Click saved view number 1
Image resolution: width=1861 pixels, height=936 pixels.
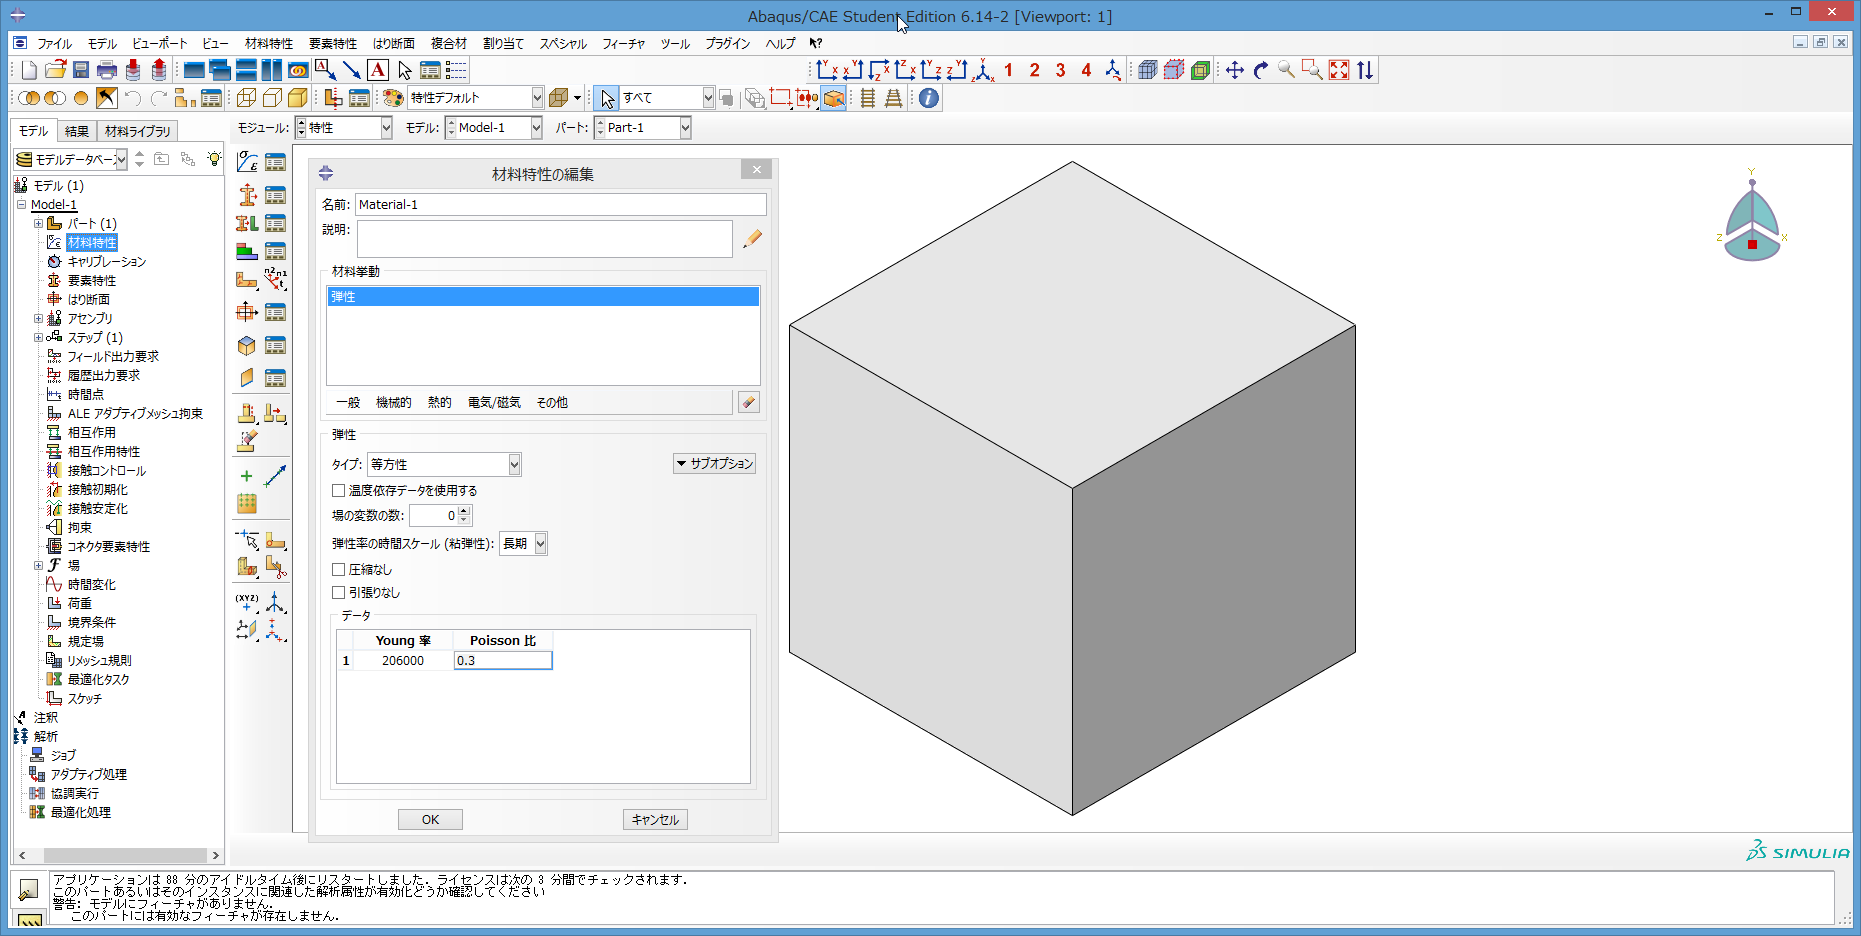click(1009, 70)
